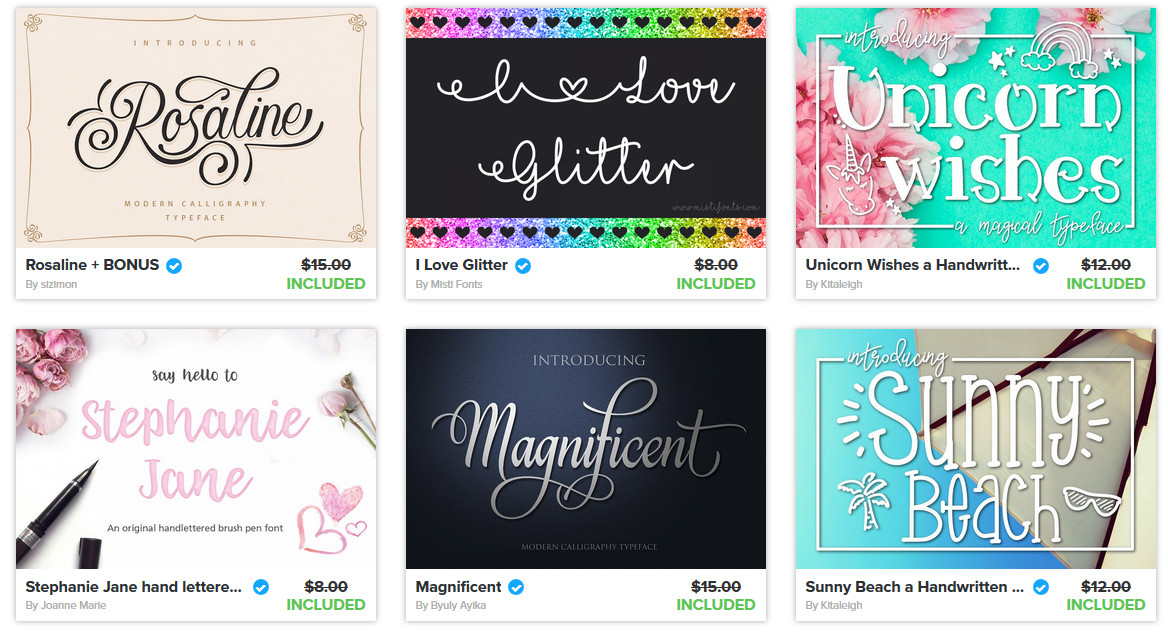
Task: Click the verified badge beside Rosaline + BONUS
Action: point(174,265)
